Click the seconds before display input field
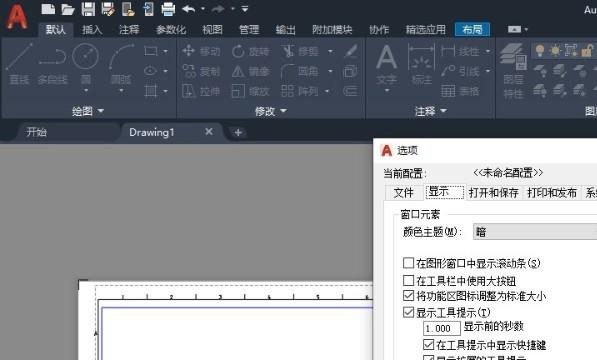 click(442, 328)
